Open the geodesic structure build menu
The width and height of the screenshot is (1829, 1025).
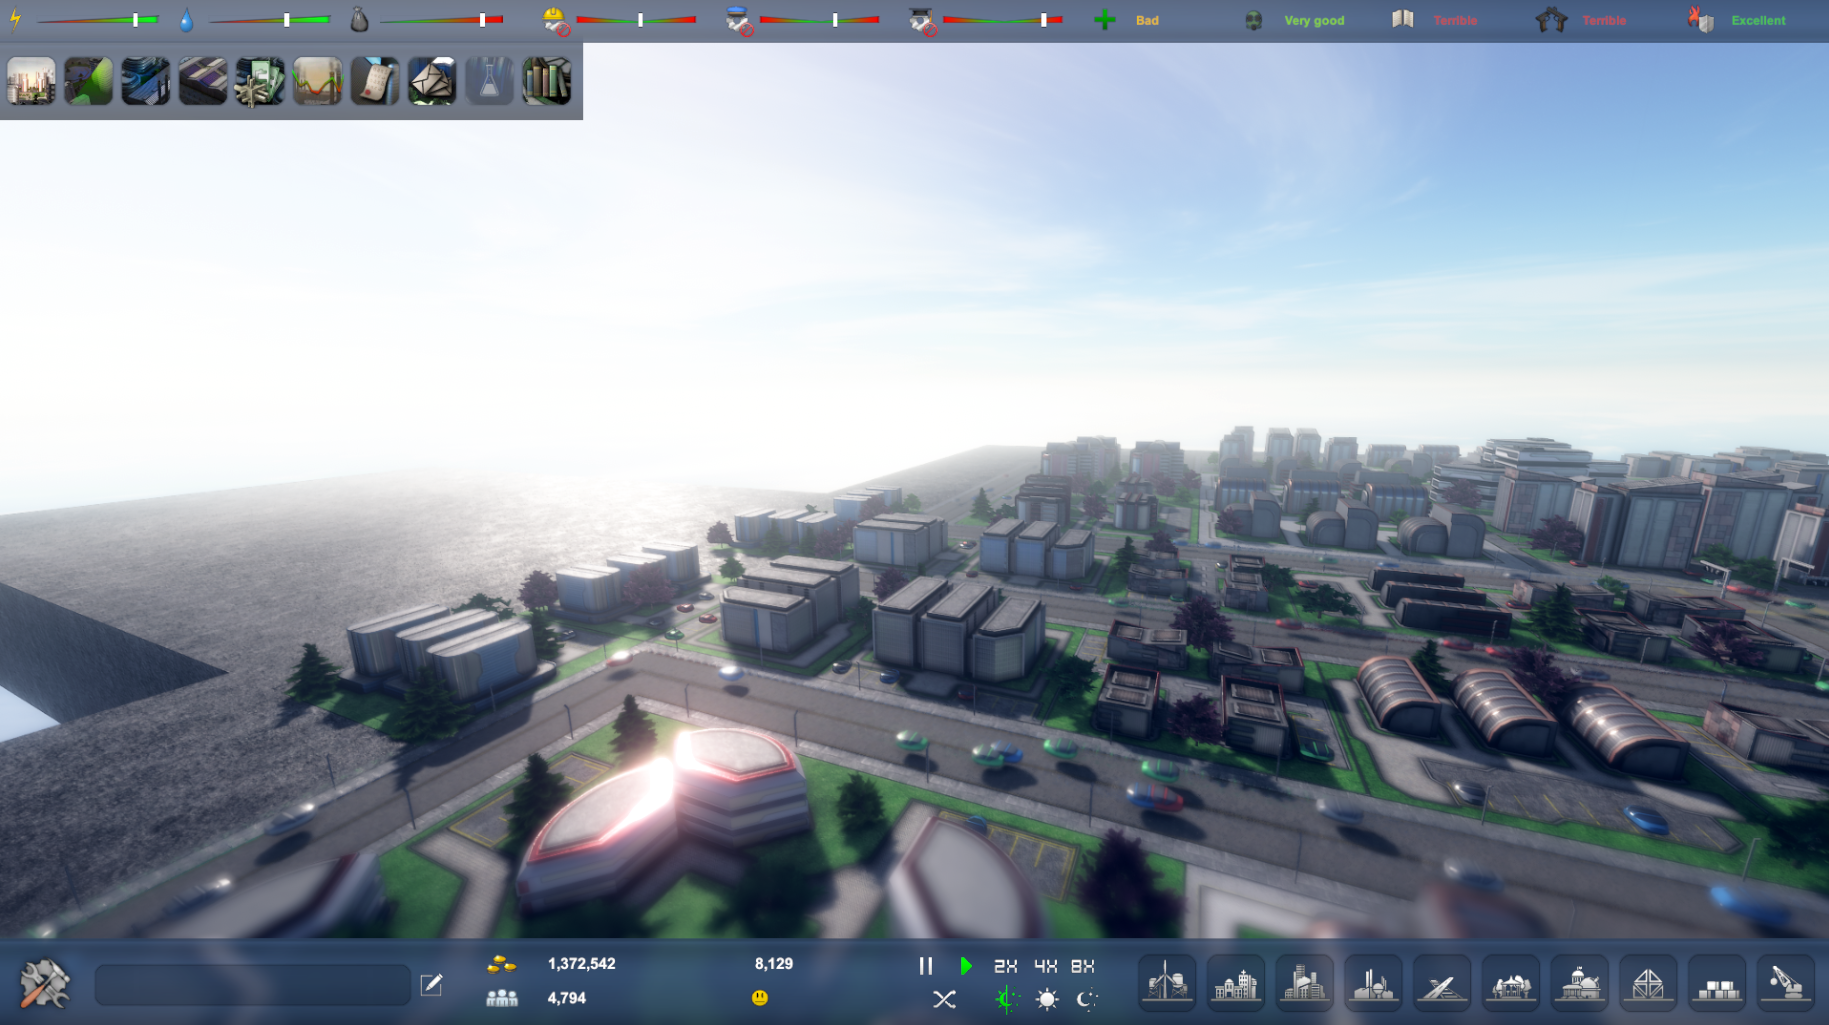1648,983
